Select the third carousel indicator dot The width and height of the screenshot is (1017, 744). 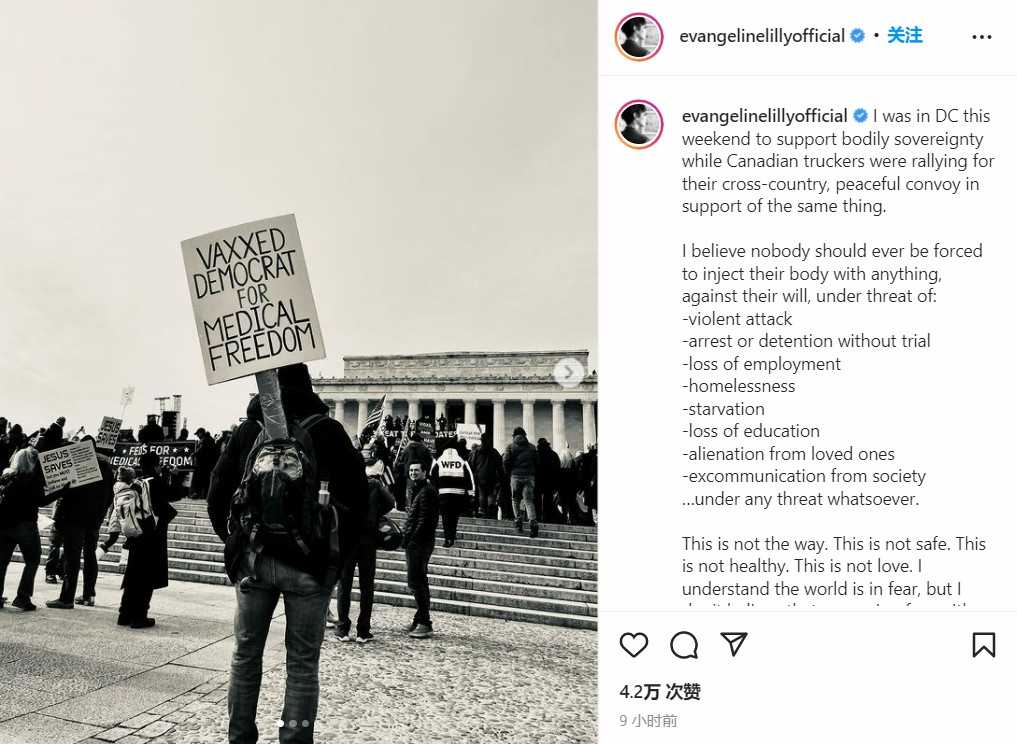305,723
